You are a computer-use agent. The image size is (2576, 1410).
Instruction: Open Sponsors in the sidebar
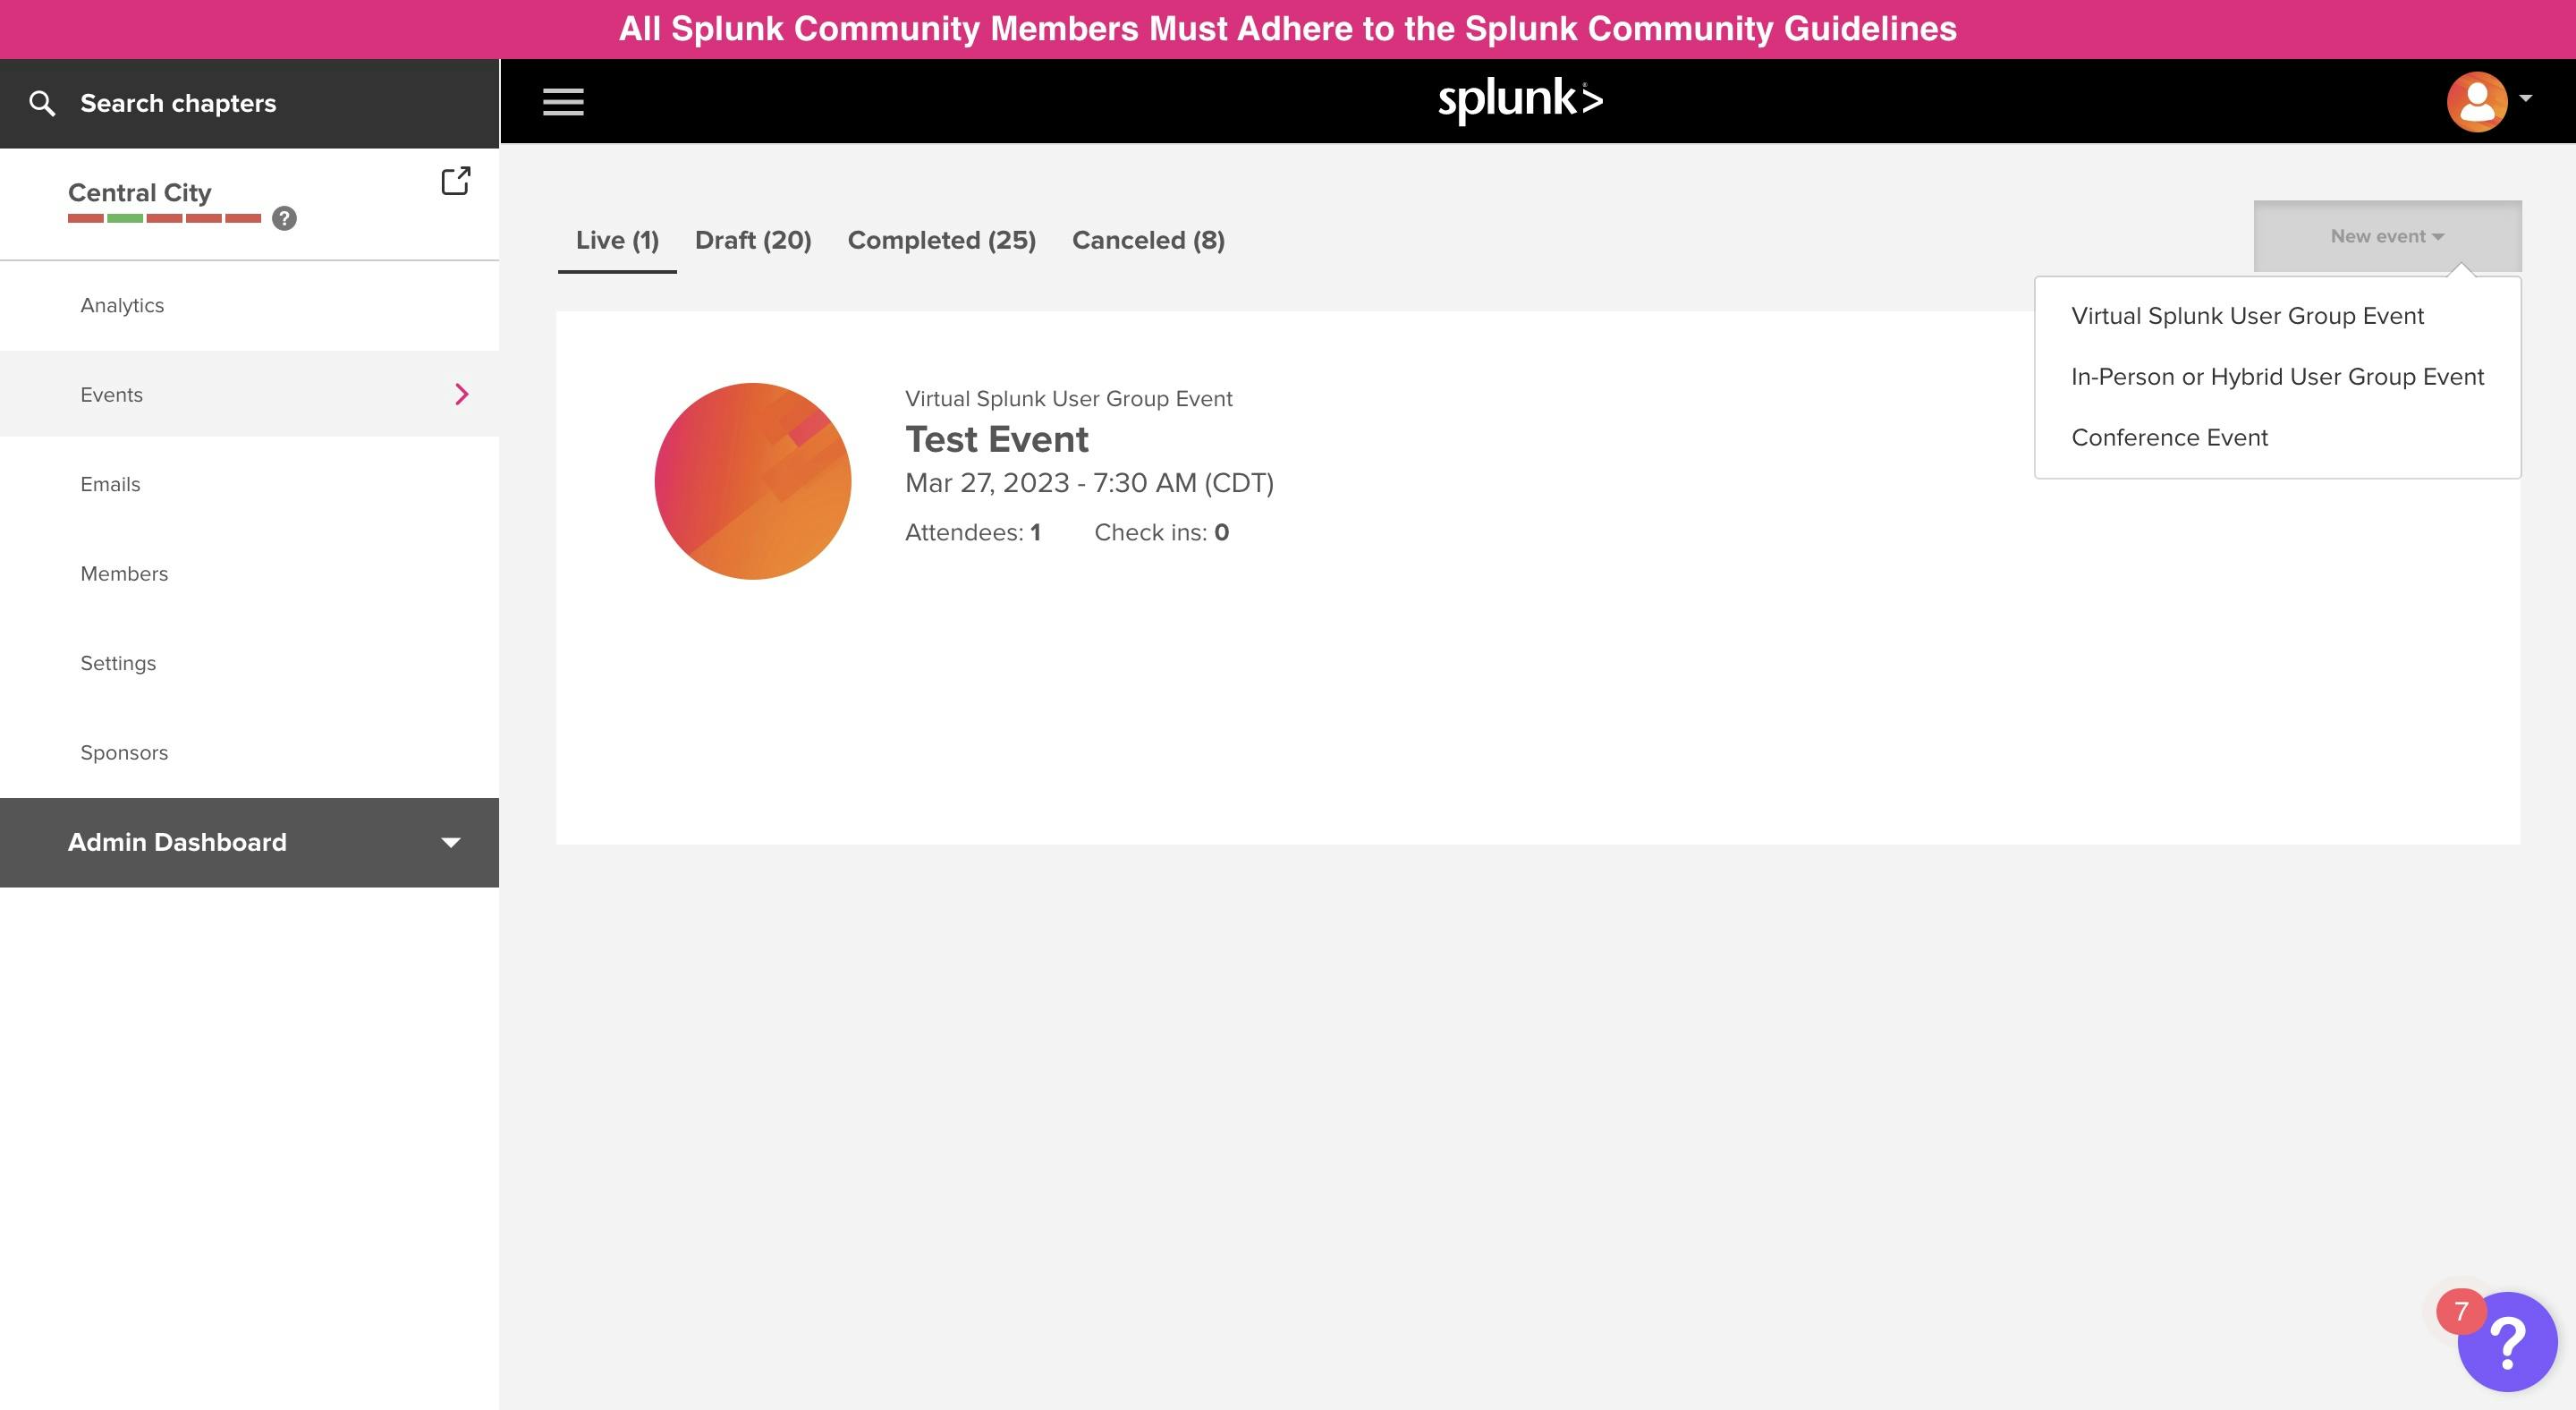click(249, 753)
